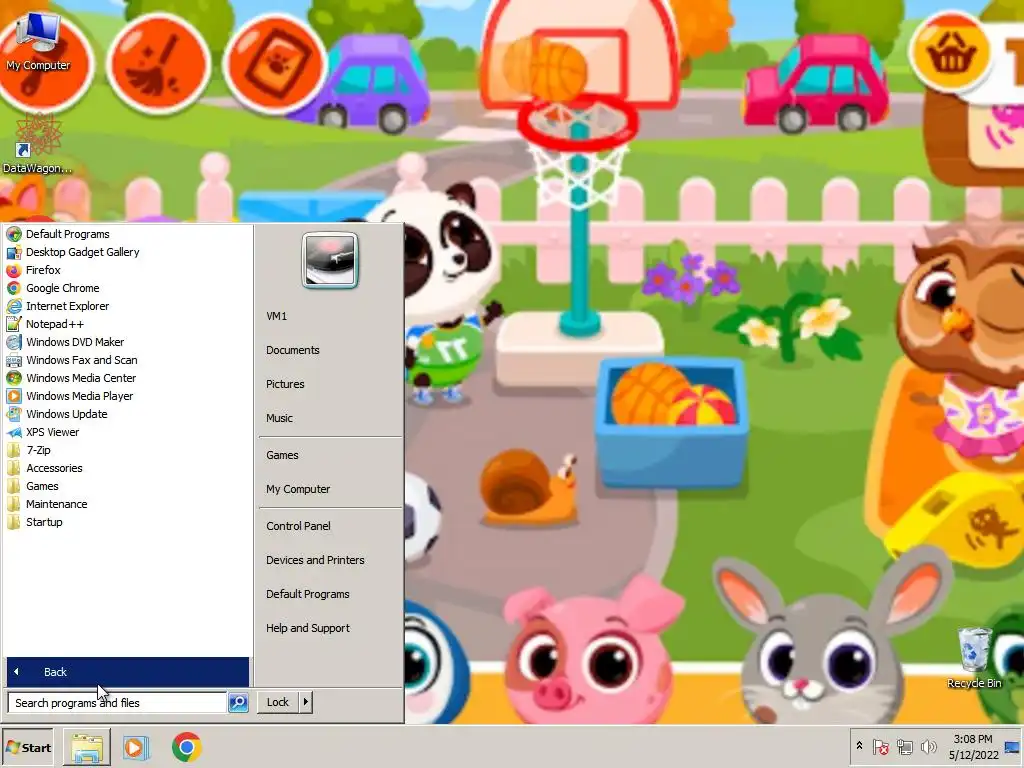
Task: Open My Computer from Start menu right pane
Action: 298,489
